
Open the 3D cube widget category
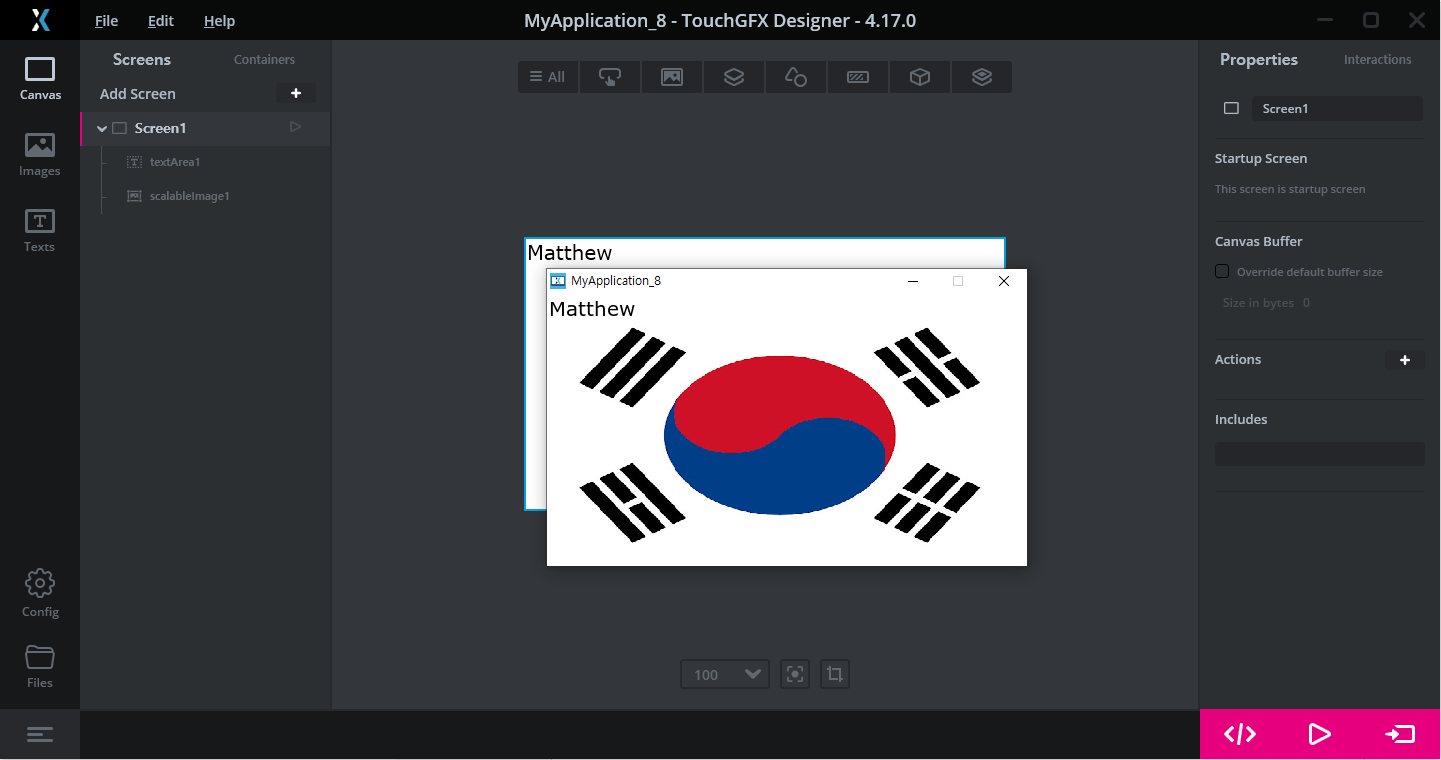(x=920, y=77)
